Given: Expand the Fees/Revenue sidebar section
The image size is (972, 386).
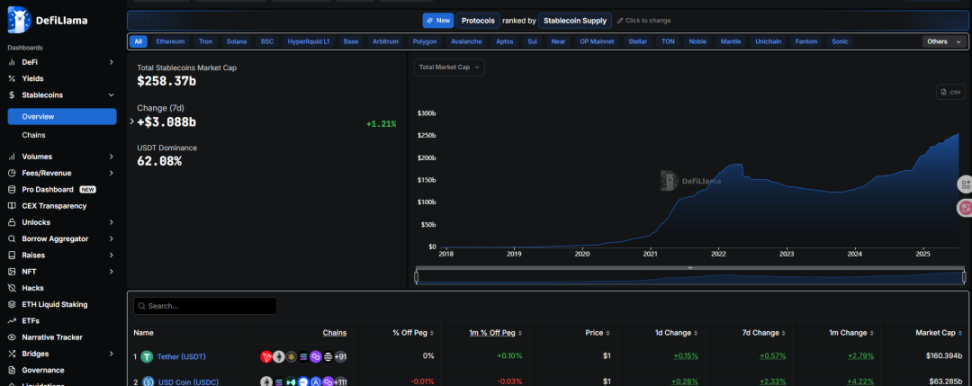Looking at the screenshot, I should coord(111,173).
